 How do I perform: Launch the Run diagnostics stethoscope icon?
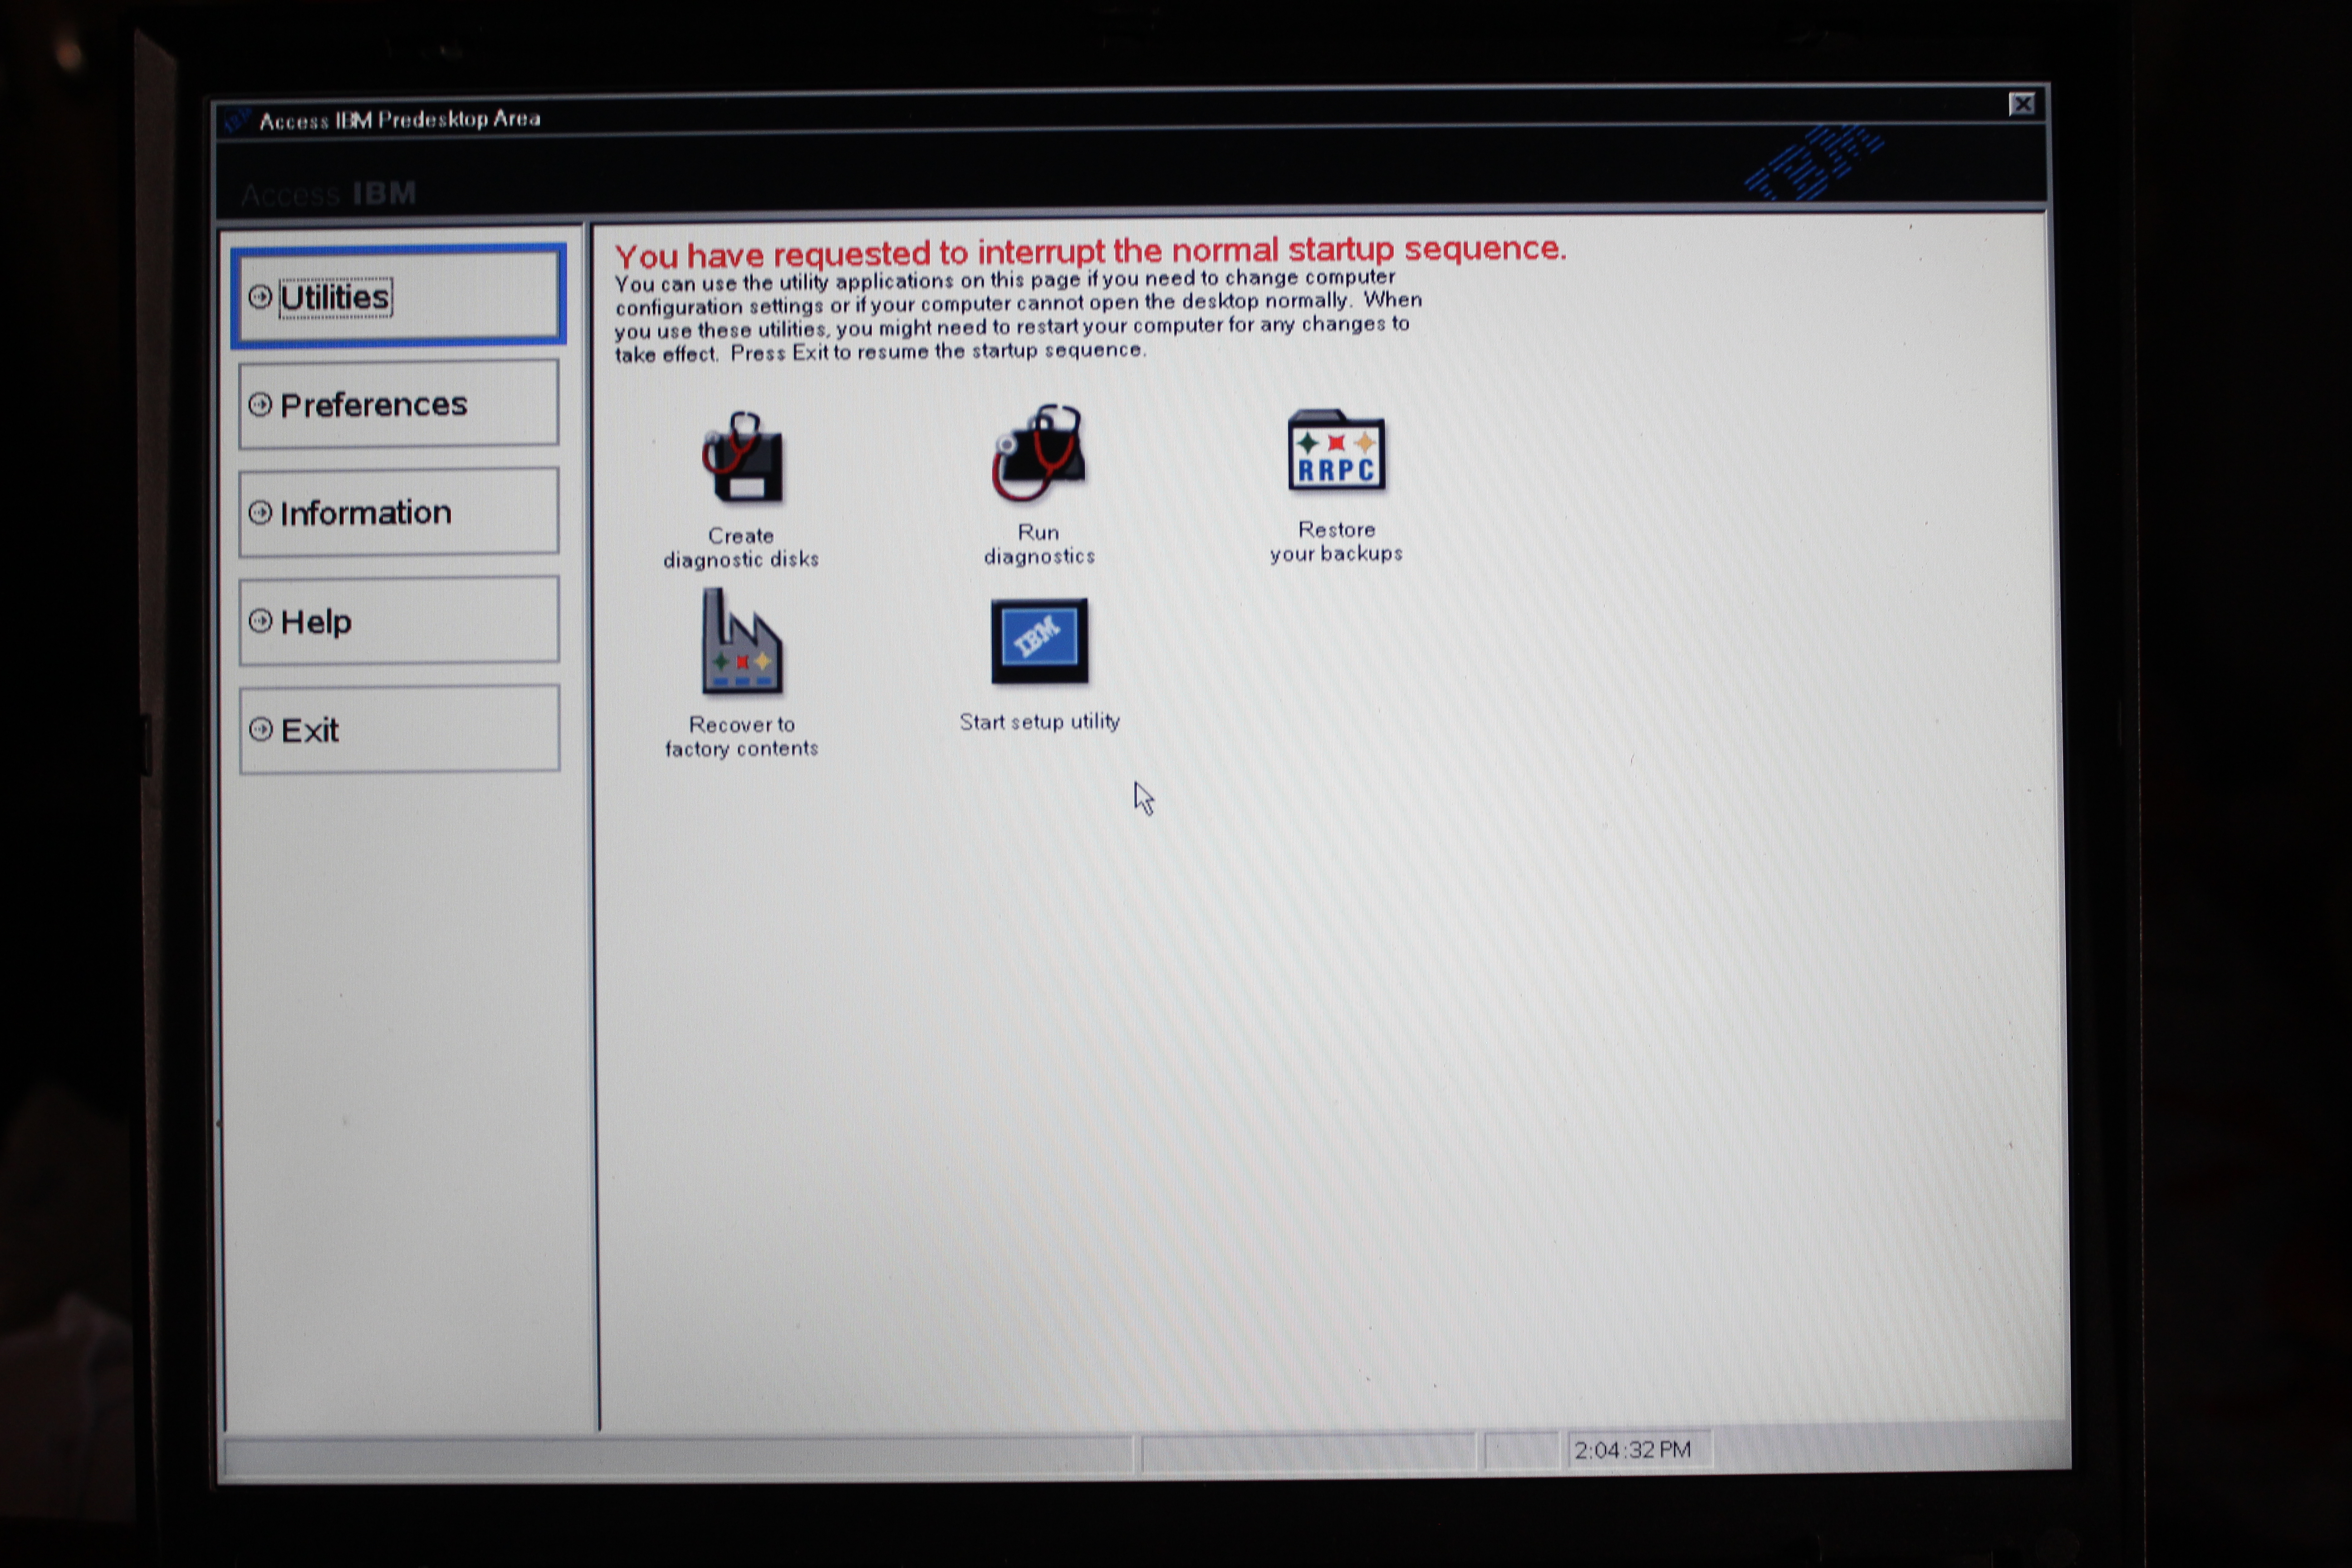coord(1038,455)
